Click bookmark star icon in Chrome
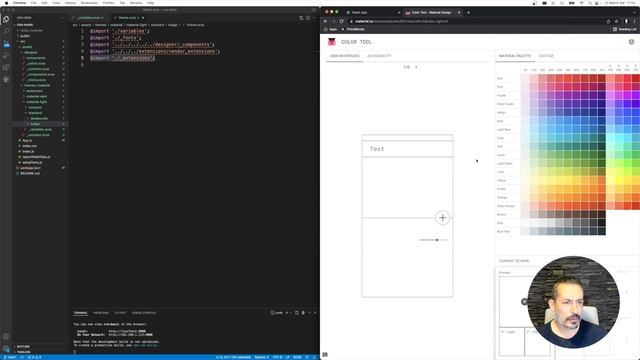Image resolution: width=640 pixels, height=360 pixels. click(617, 21)
